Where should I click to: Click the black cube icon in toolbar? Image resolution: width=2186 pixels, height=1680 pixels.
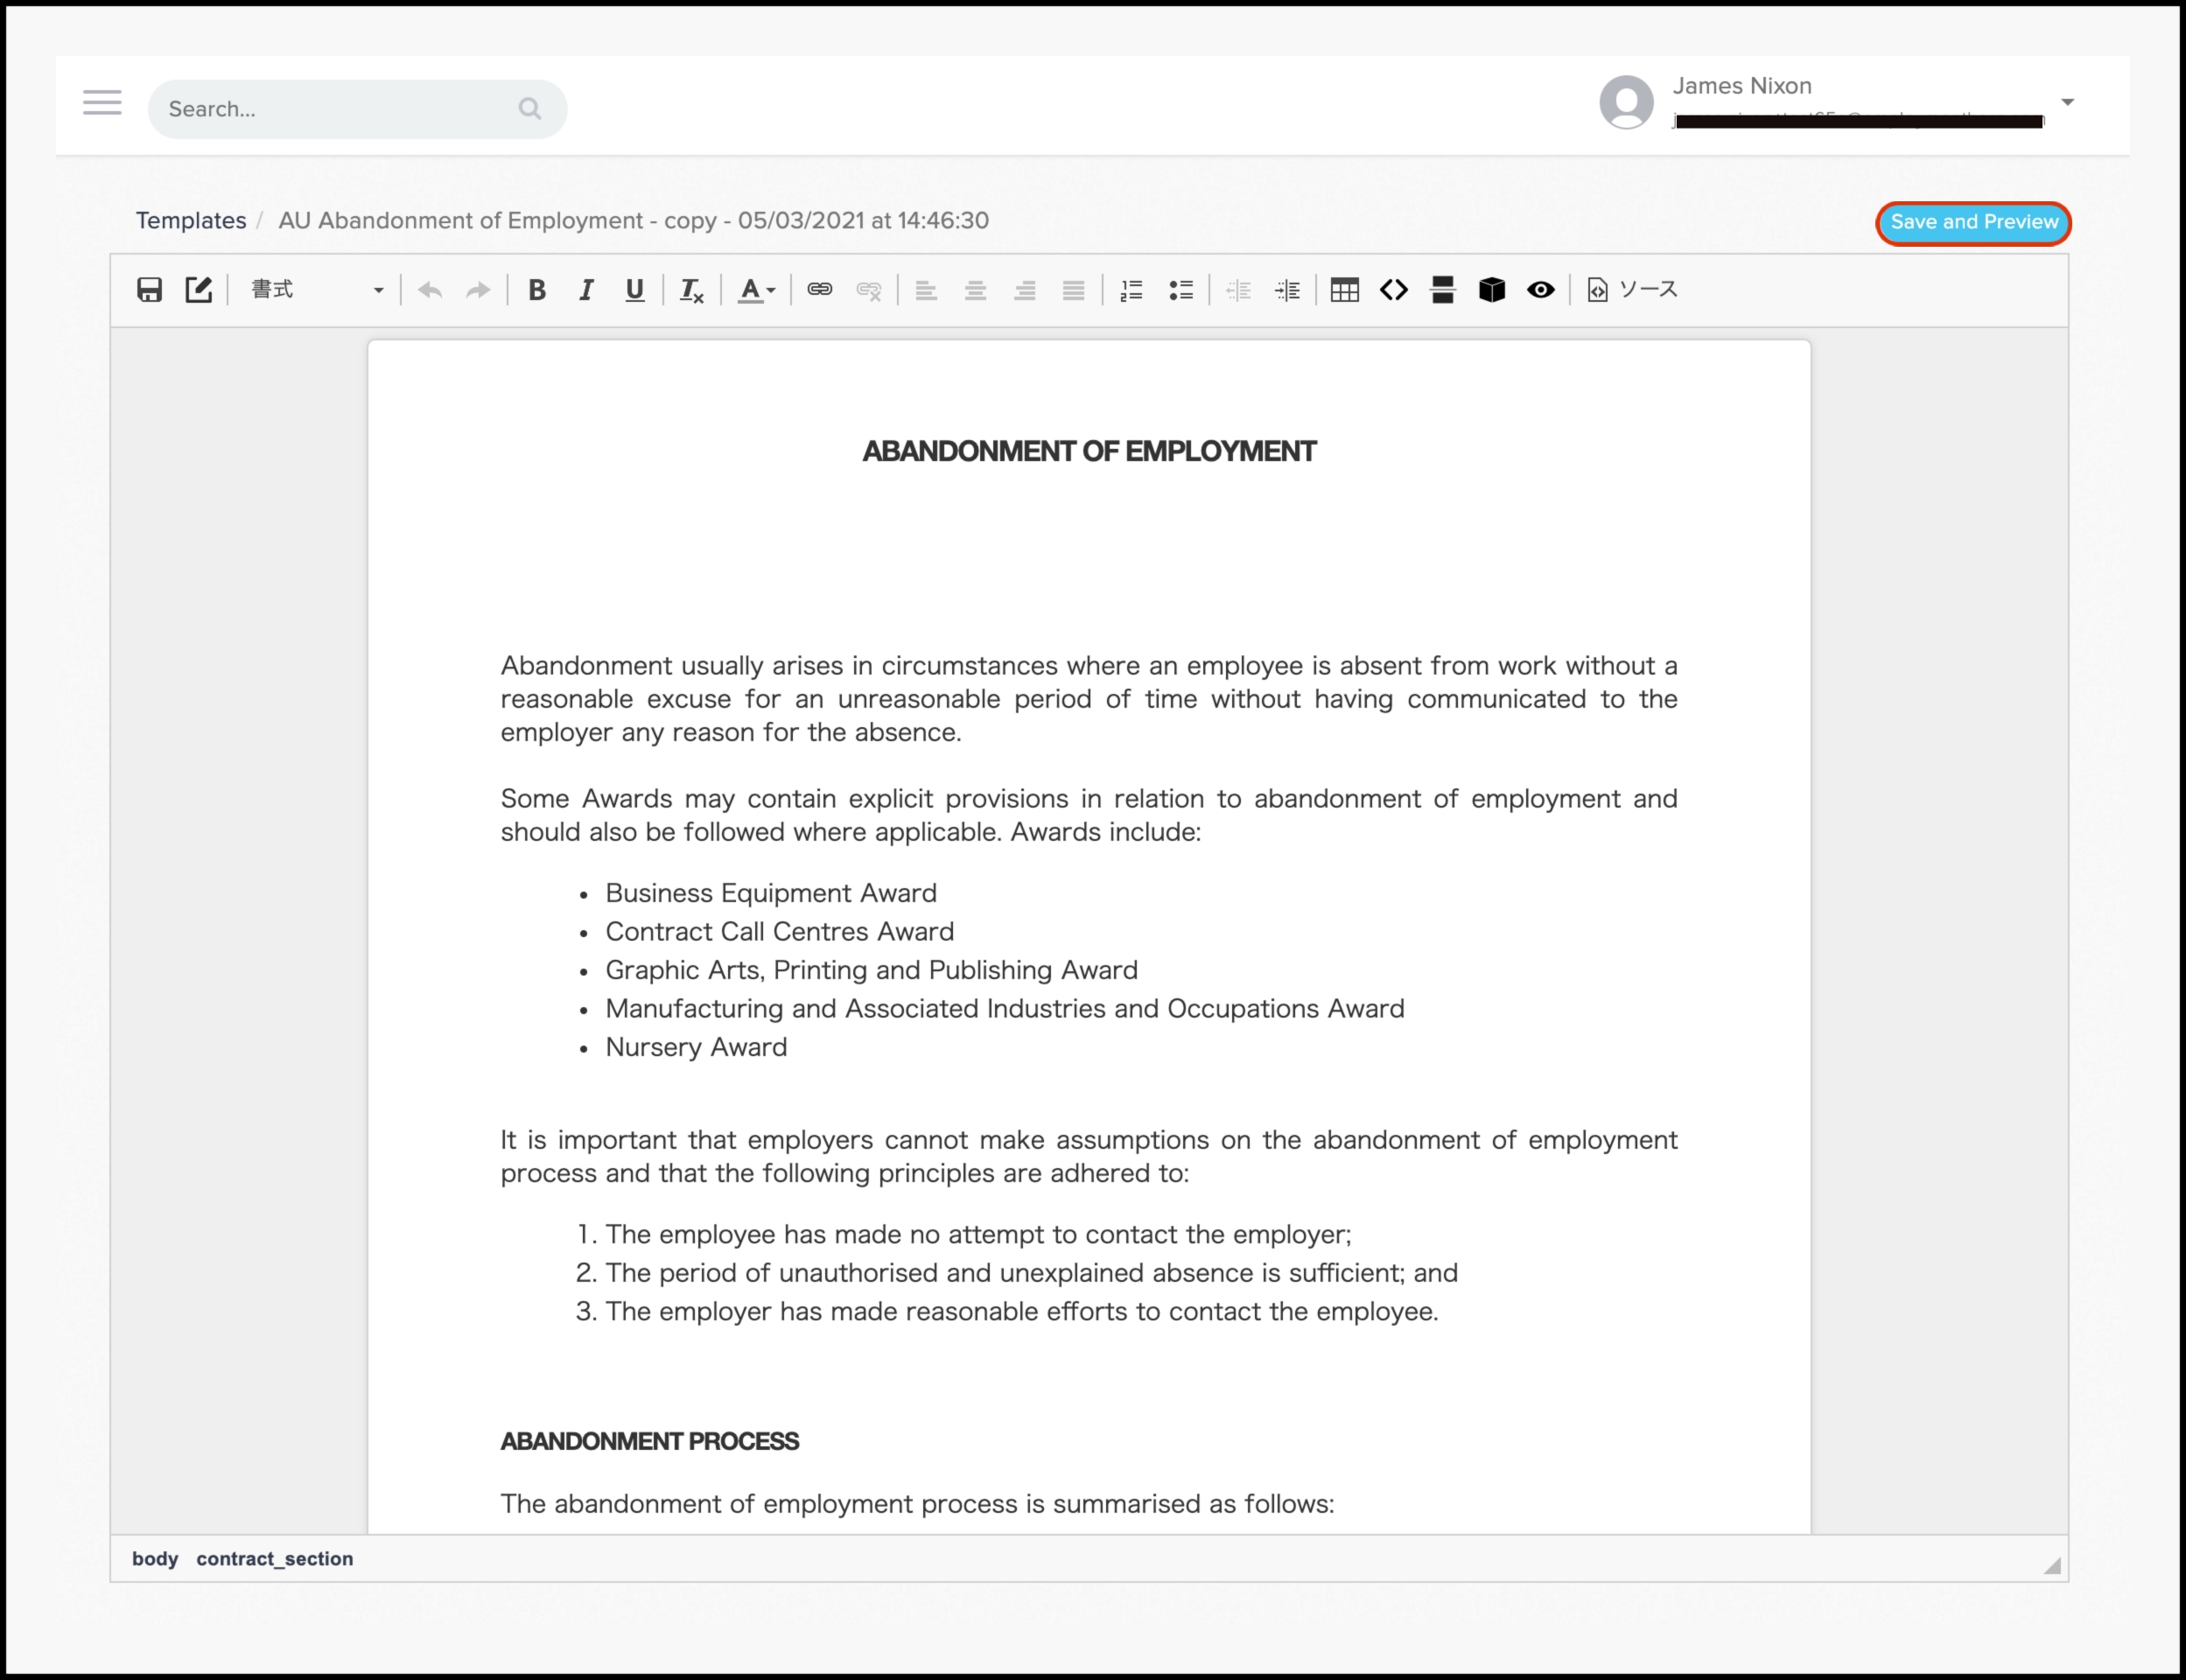coord(1491,290)
